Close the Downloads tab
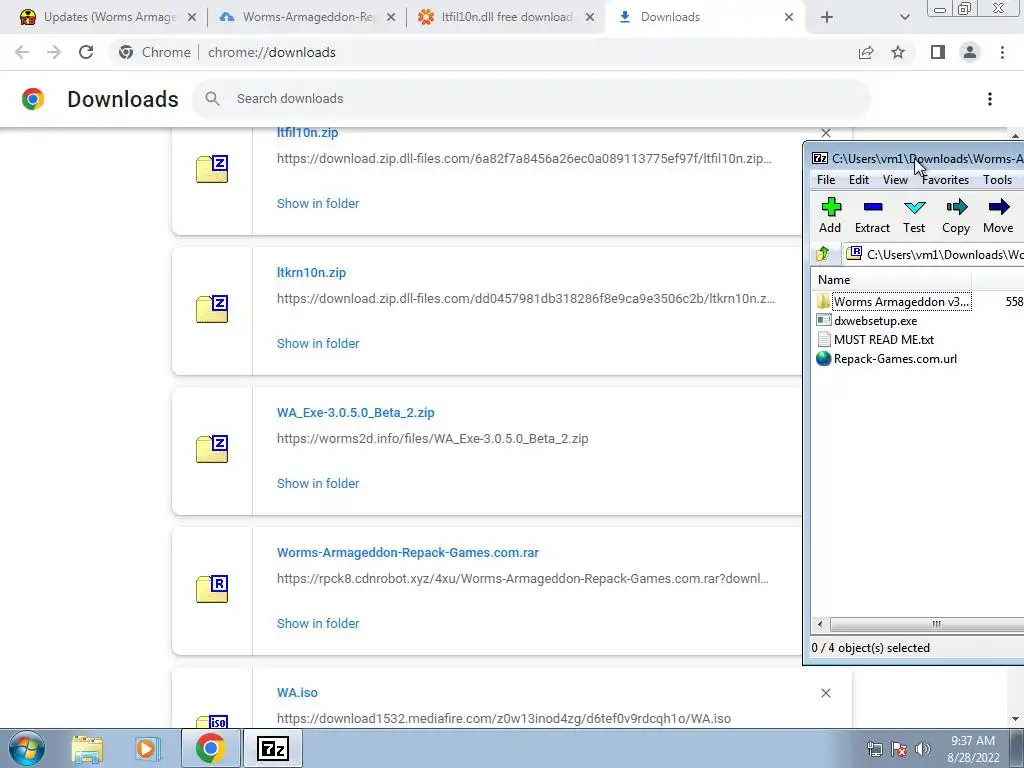 click(x=789, y=17)
